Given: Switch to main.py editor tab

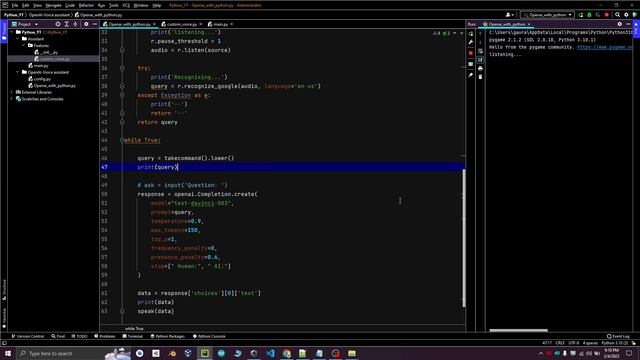Looking at the screenshot, I should click(220, 24).
